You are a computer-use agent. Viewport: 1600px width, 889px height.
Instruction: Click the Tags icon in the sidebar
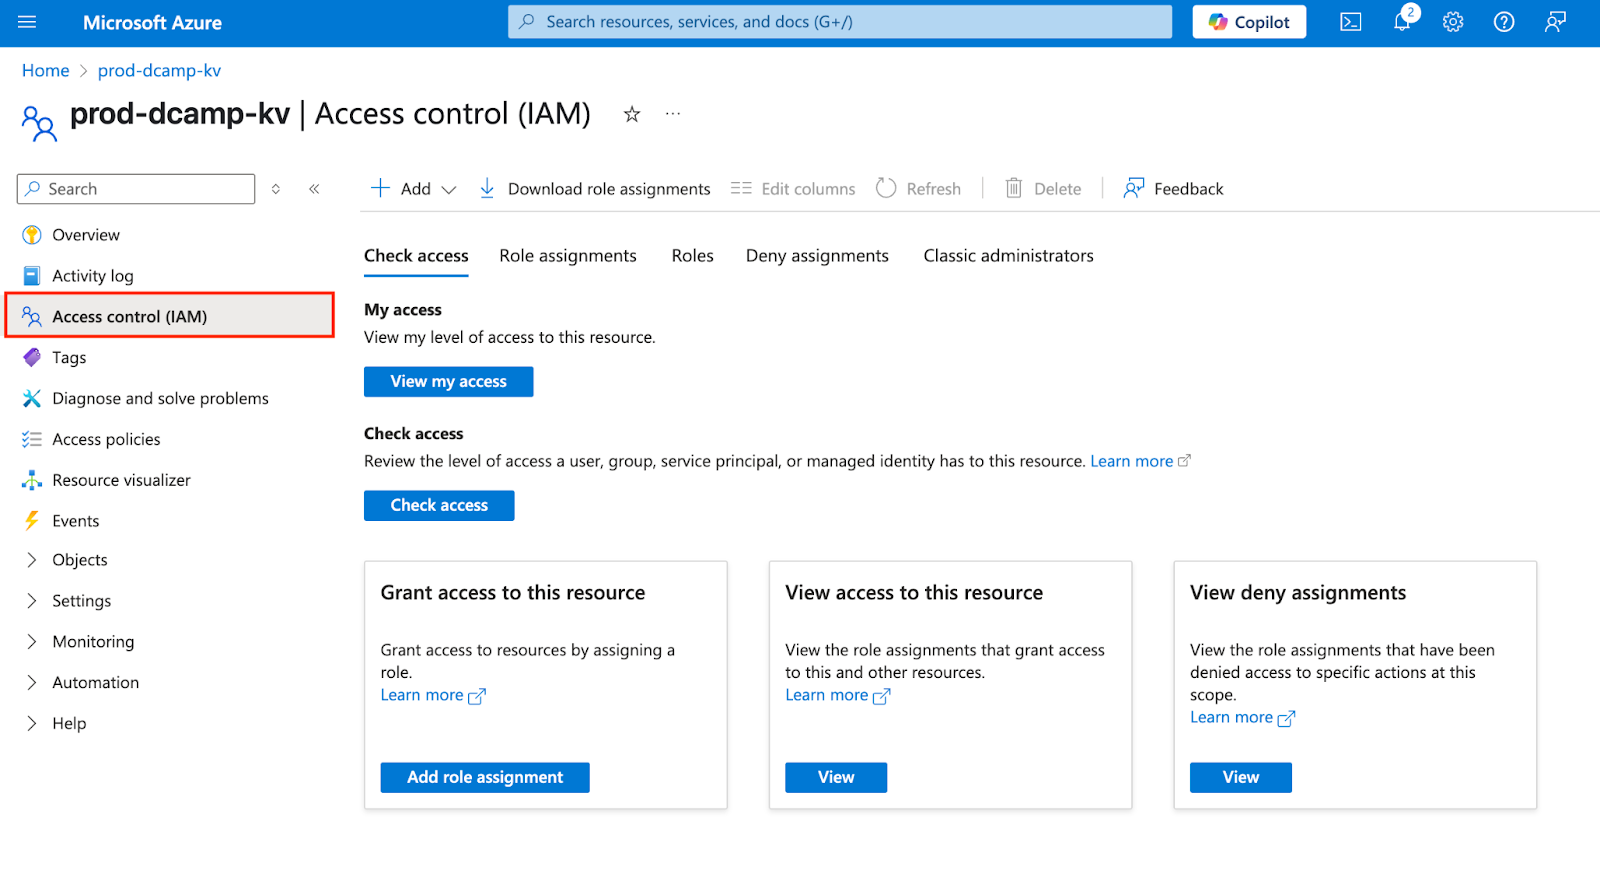[x=32, y=357]
